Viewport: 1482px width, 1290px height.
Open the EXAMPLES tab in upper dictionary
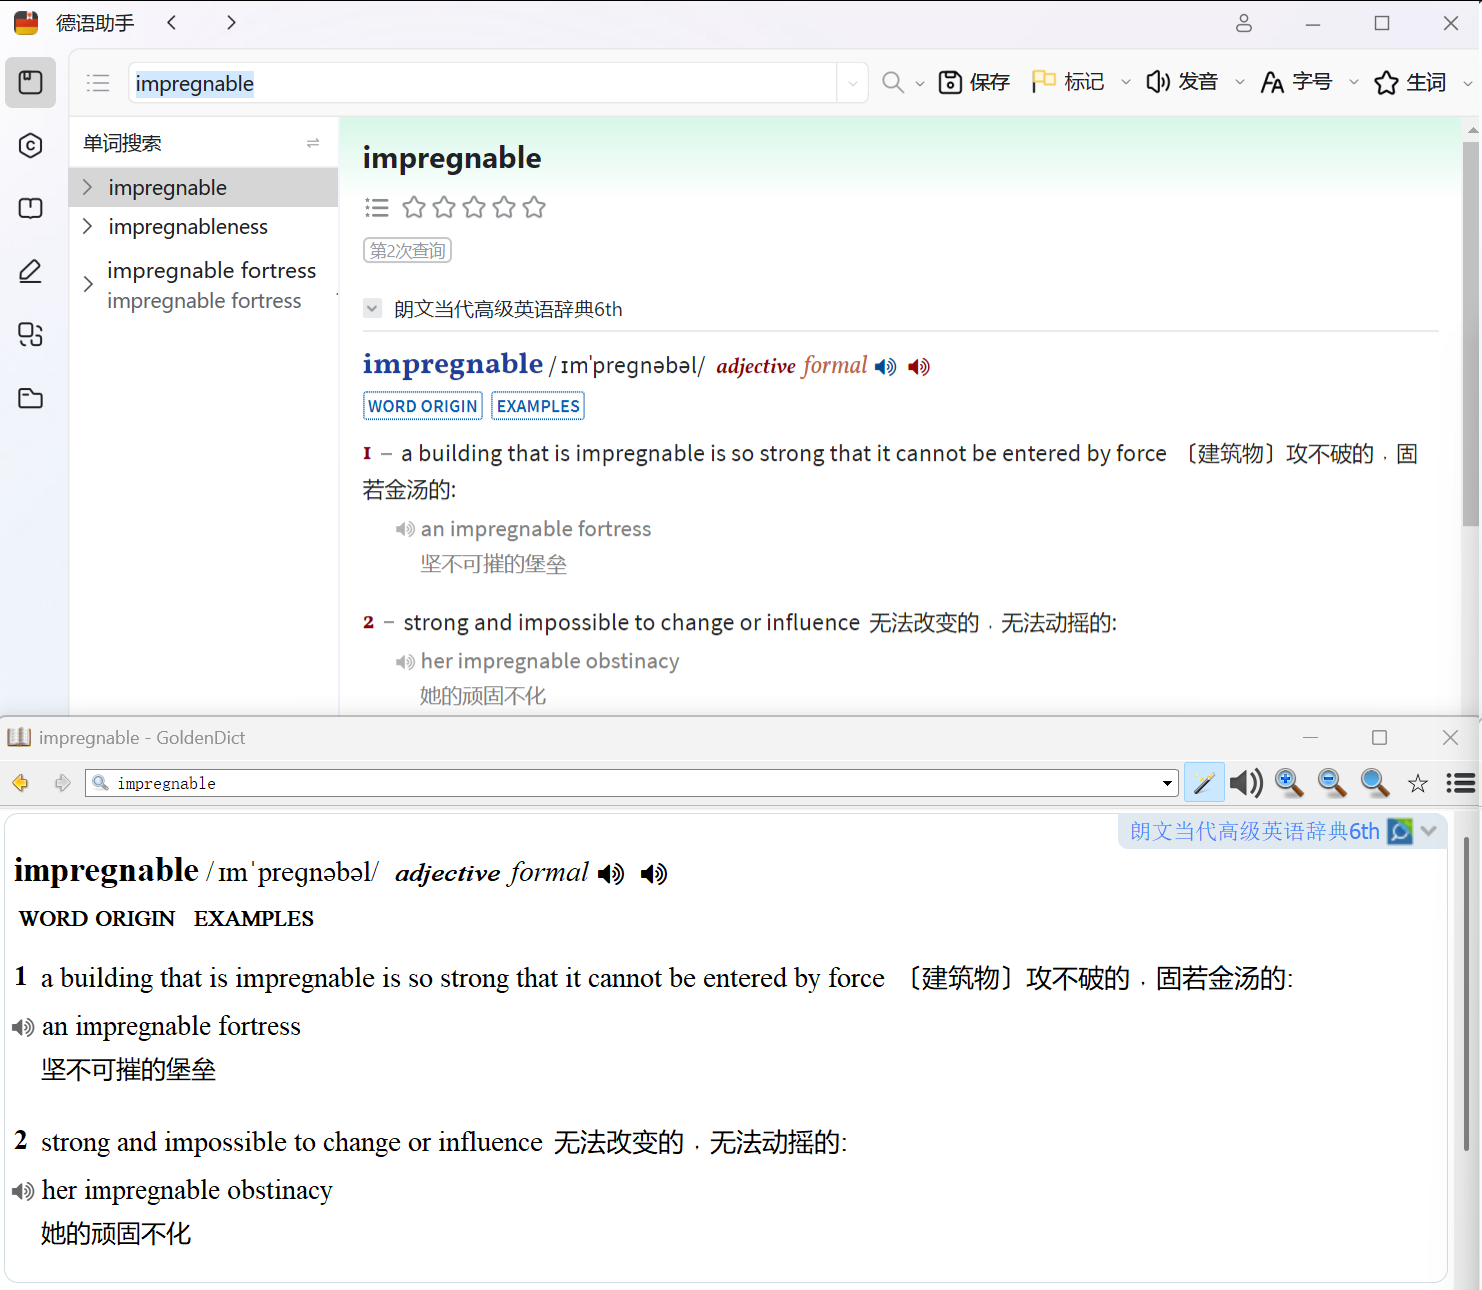tap(538, 406)
